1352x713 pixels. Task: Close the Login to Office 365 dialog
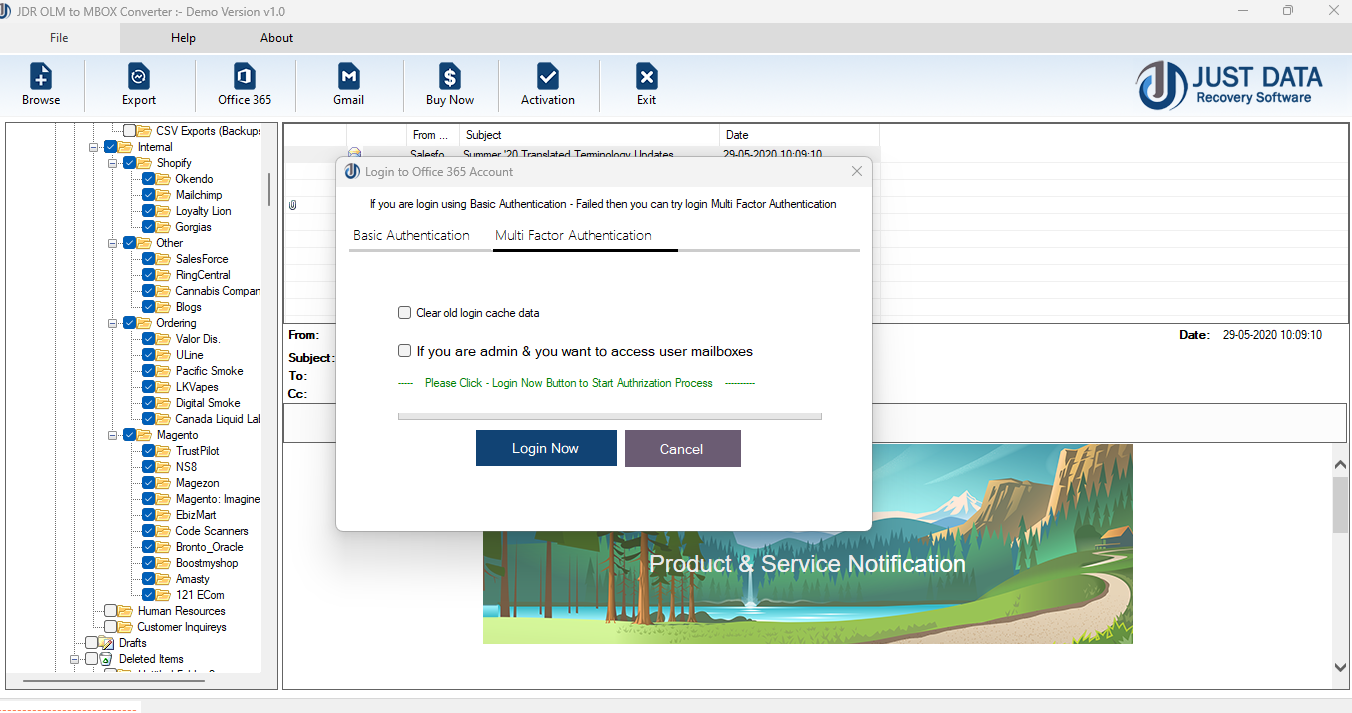pos(857,171)
